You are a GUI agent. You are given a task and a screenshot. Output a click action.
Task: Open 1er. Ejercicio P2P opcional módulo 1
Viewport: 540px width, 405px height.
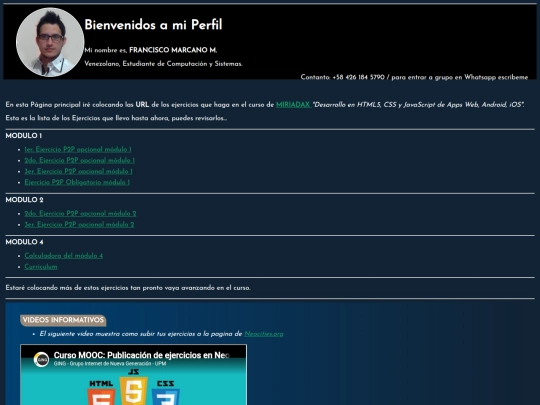(x=78, y=149)
